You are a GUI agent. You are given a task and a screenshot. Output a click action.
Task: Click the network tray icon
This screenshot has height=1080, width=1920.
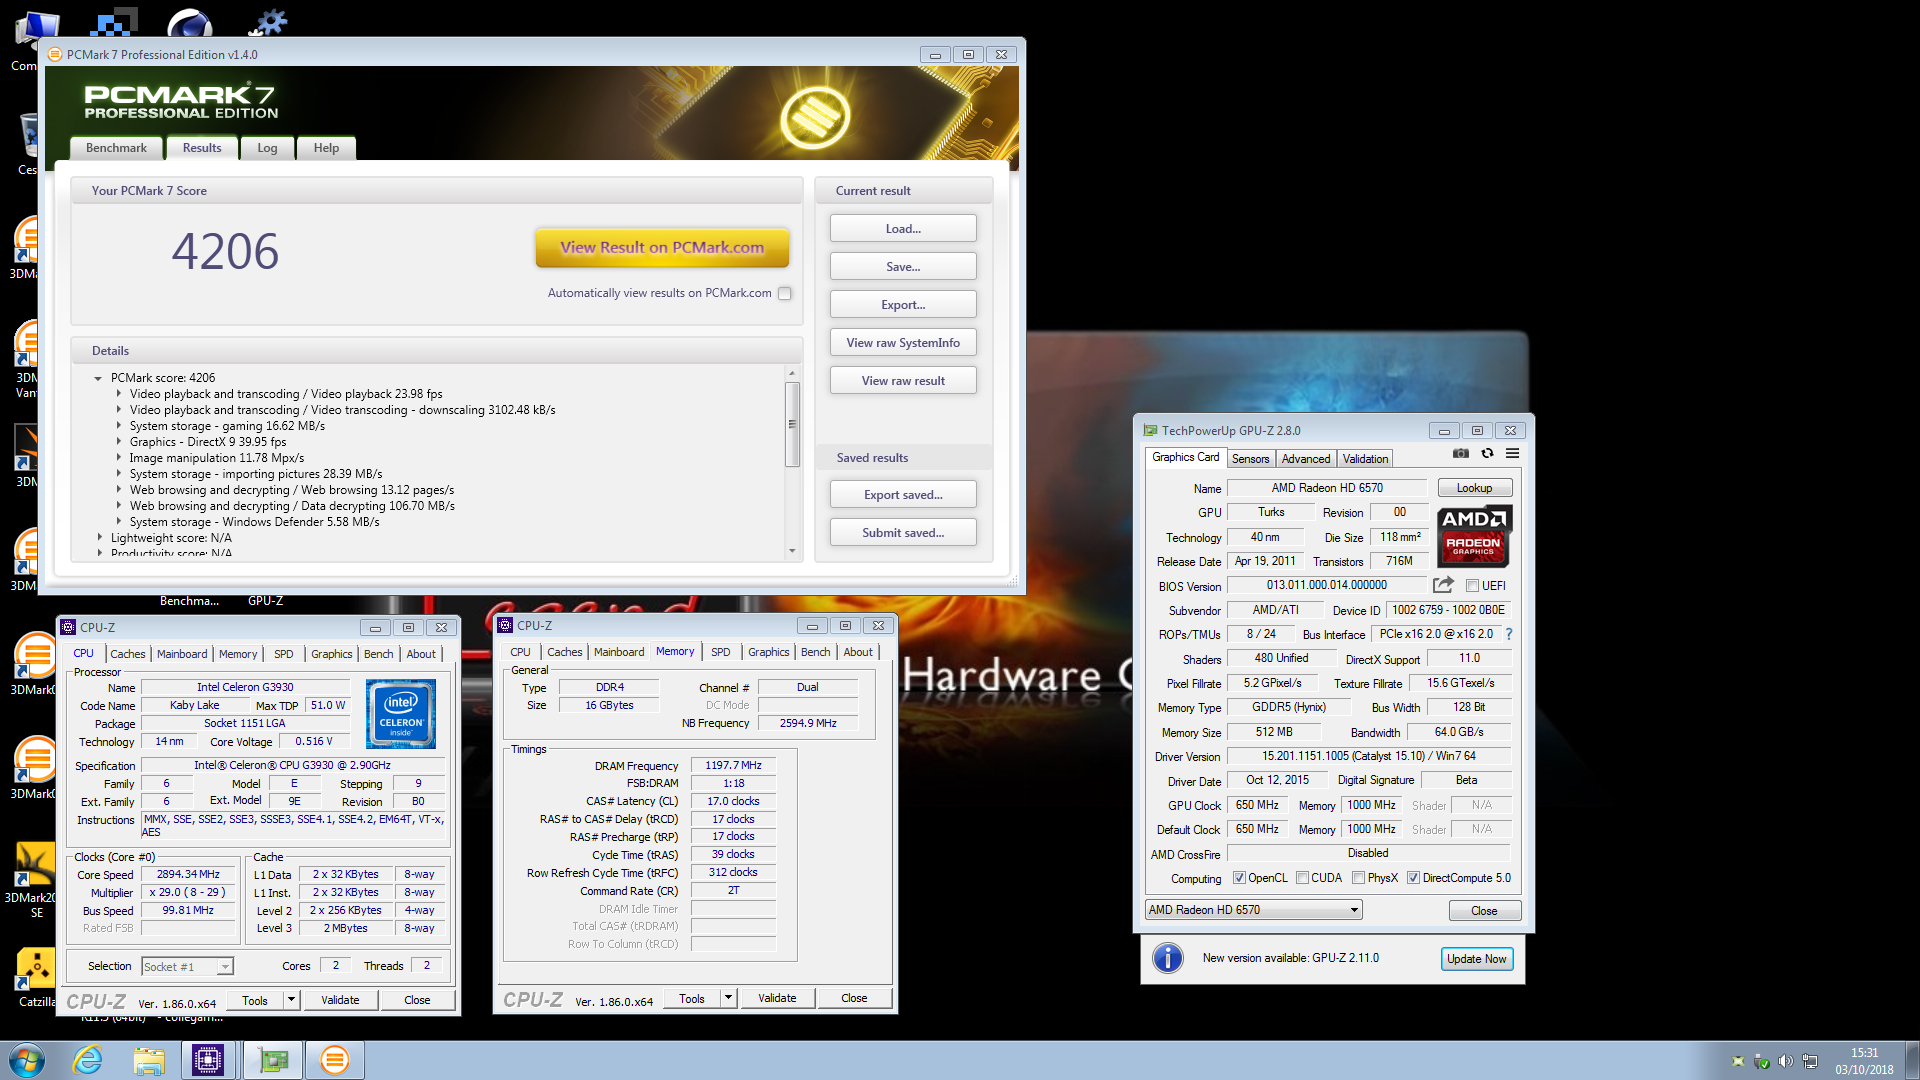tap(1810, 1061)
